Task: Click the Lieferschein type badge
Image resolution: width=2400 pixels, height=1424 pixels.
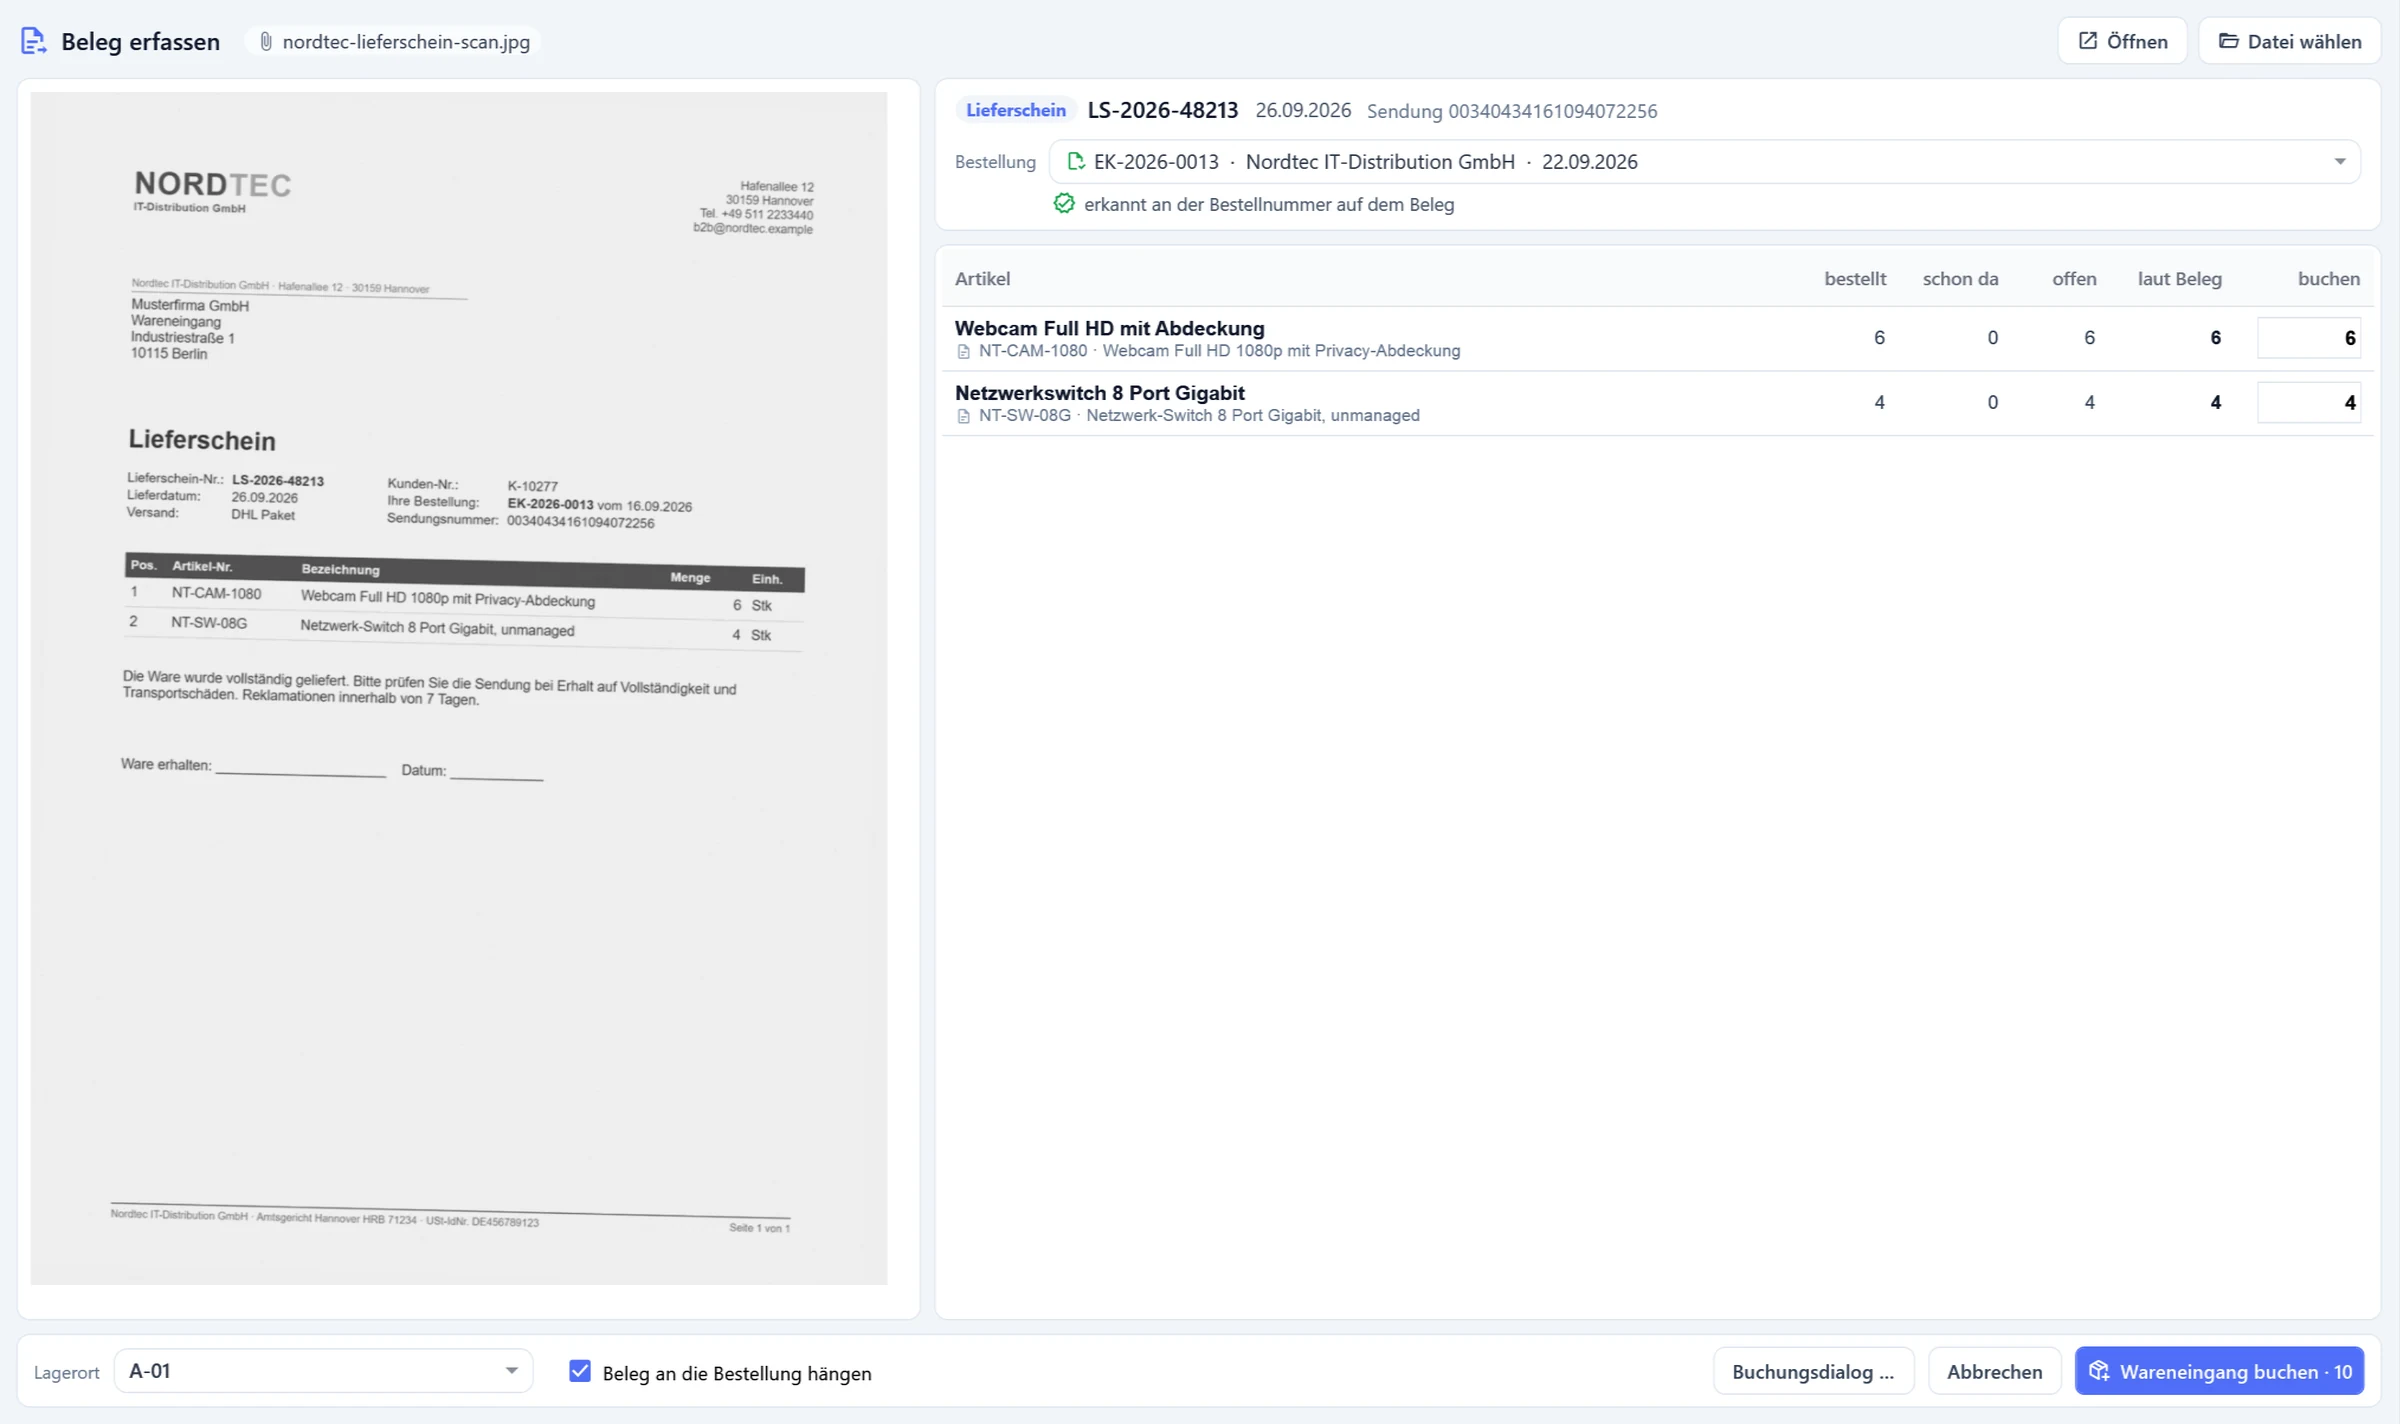Action: point(1015,110)
